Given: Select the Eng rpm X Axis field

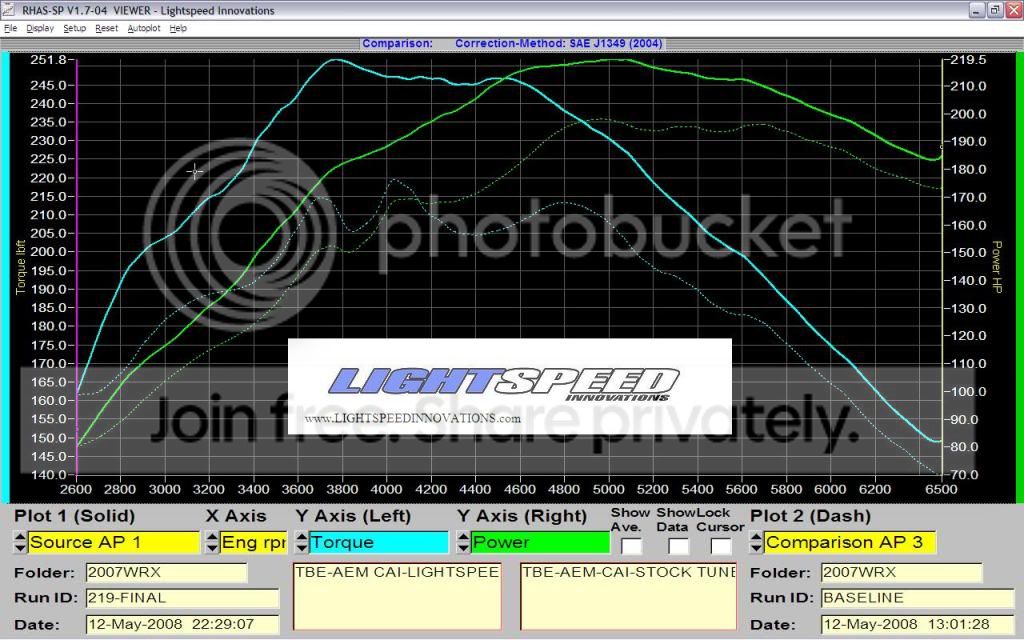Looking at the screenshot, I should click(x=253, y=542).
